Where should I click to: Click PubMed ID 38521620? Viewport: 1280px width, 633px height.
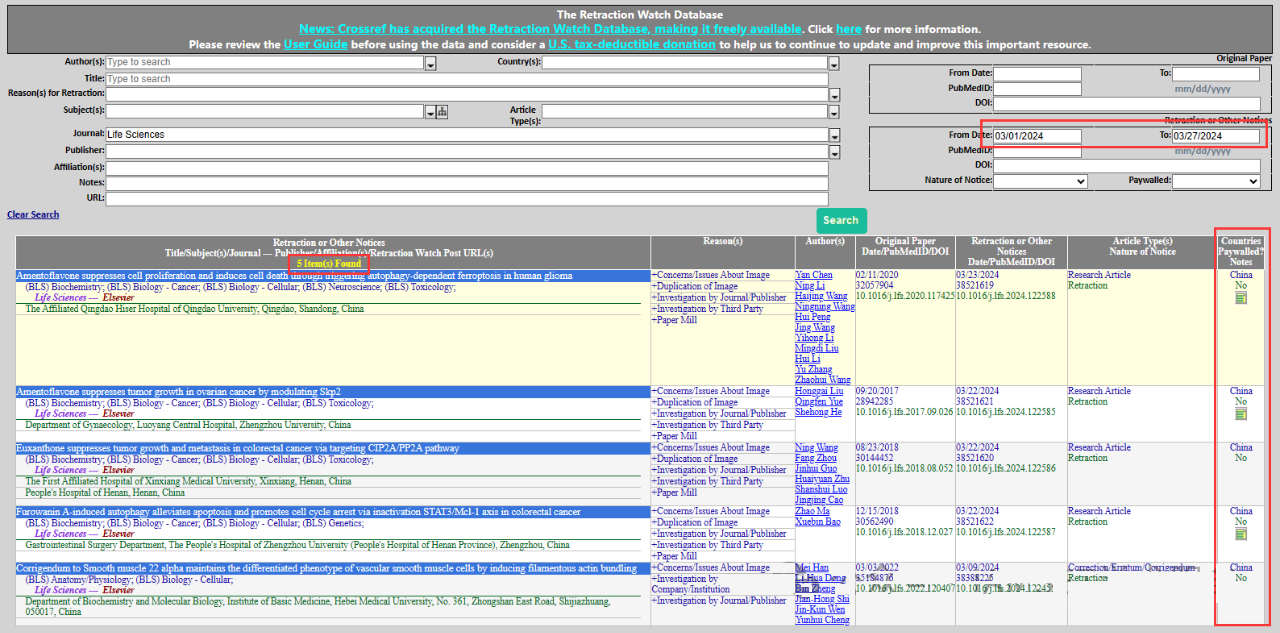tap(975, 458)
